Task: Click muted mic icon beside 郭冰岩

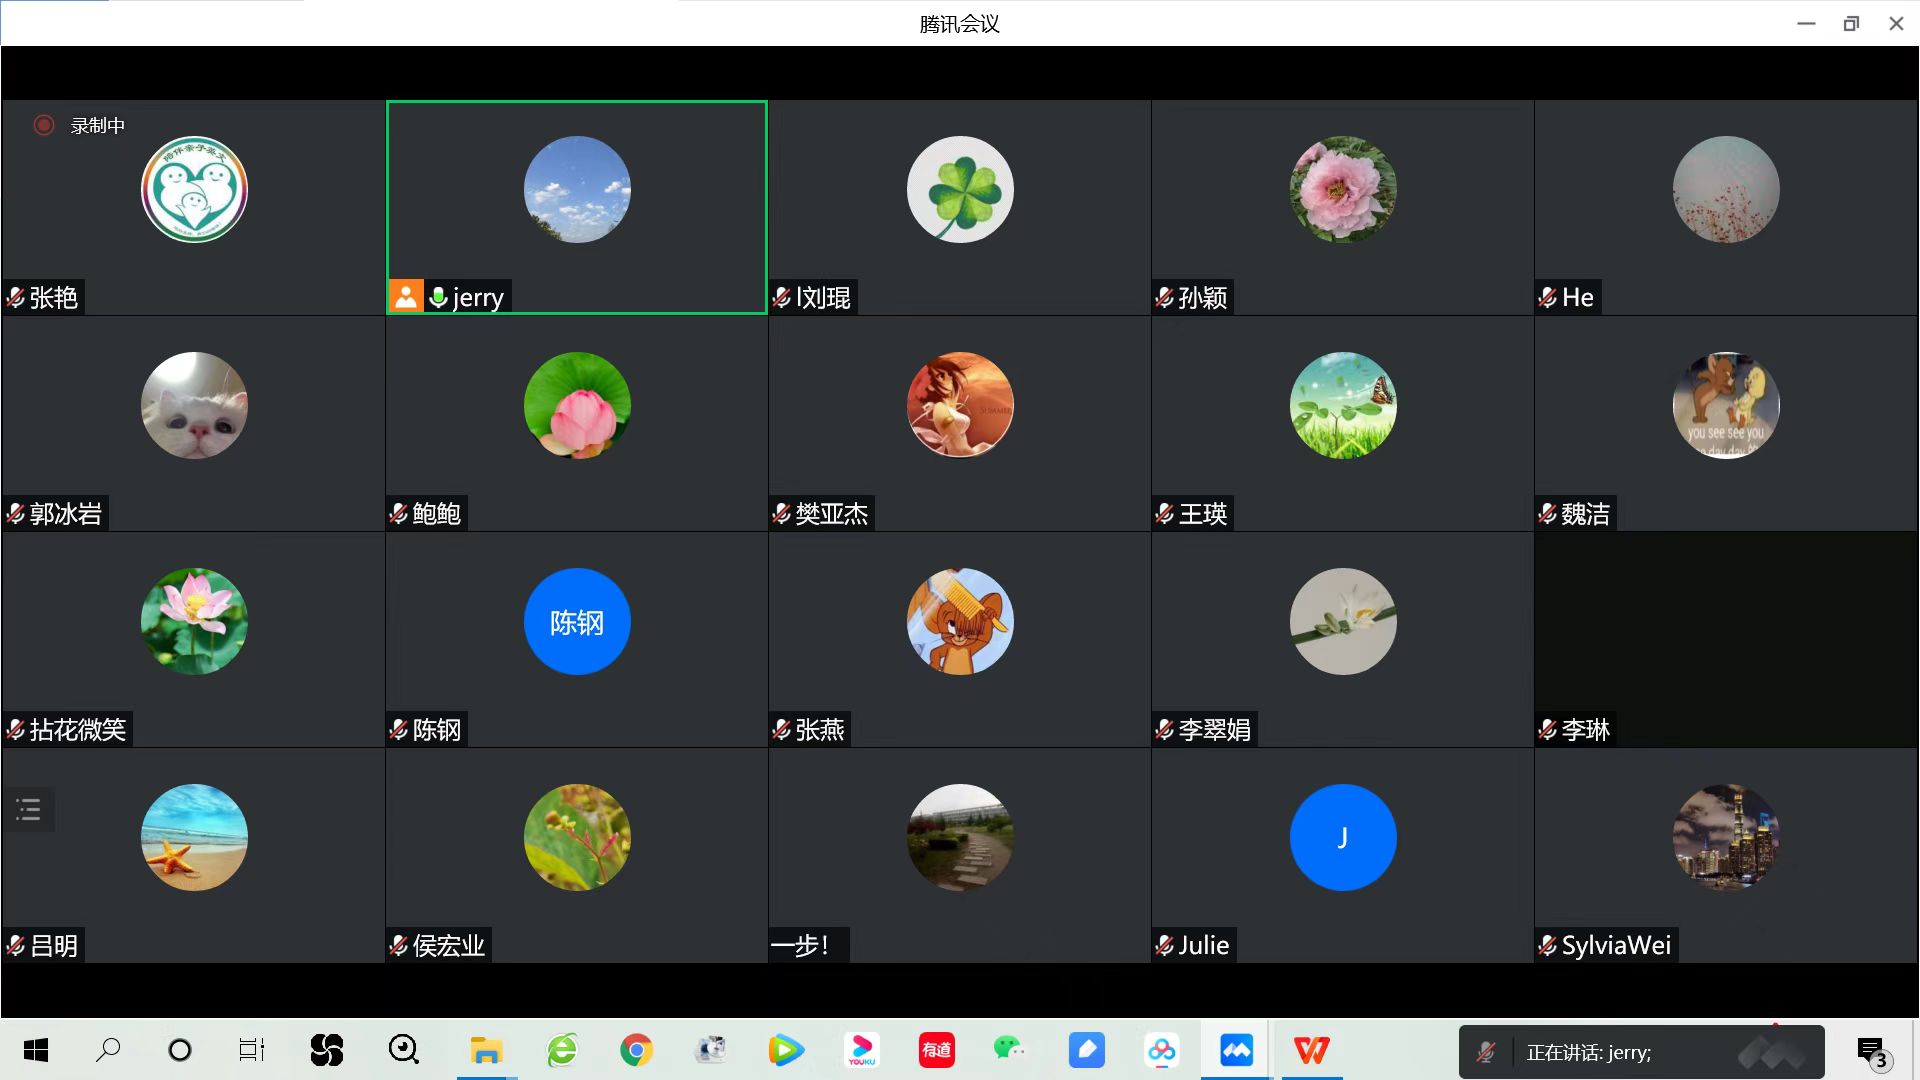Action: (x=16, y=514)
